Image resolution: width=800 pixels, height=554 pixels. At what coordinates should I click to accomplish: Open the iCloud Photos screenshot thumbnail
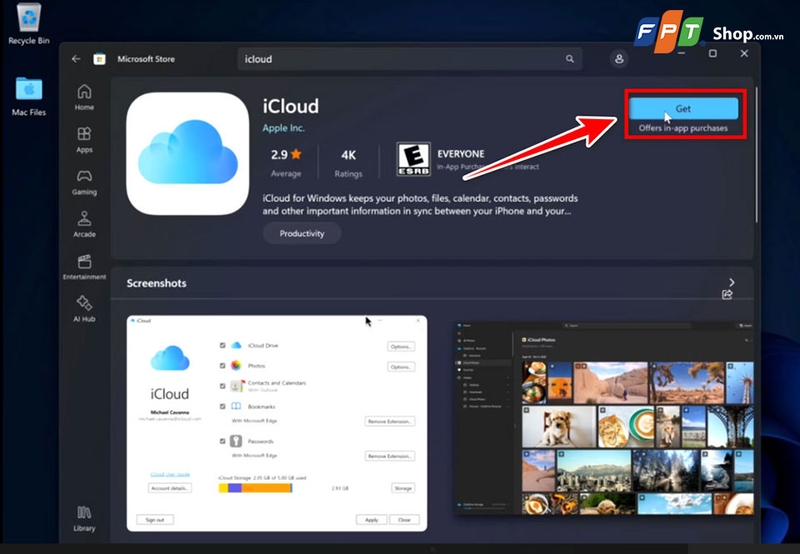click(604, 417)
